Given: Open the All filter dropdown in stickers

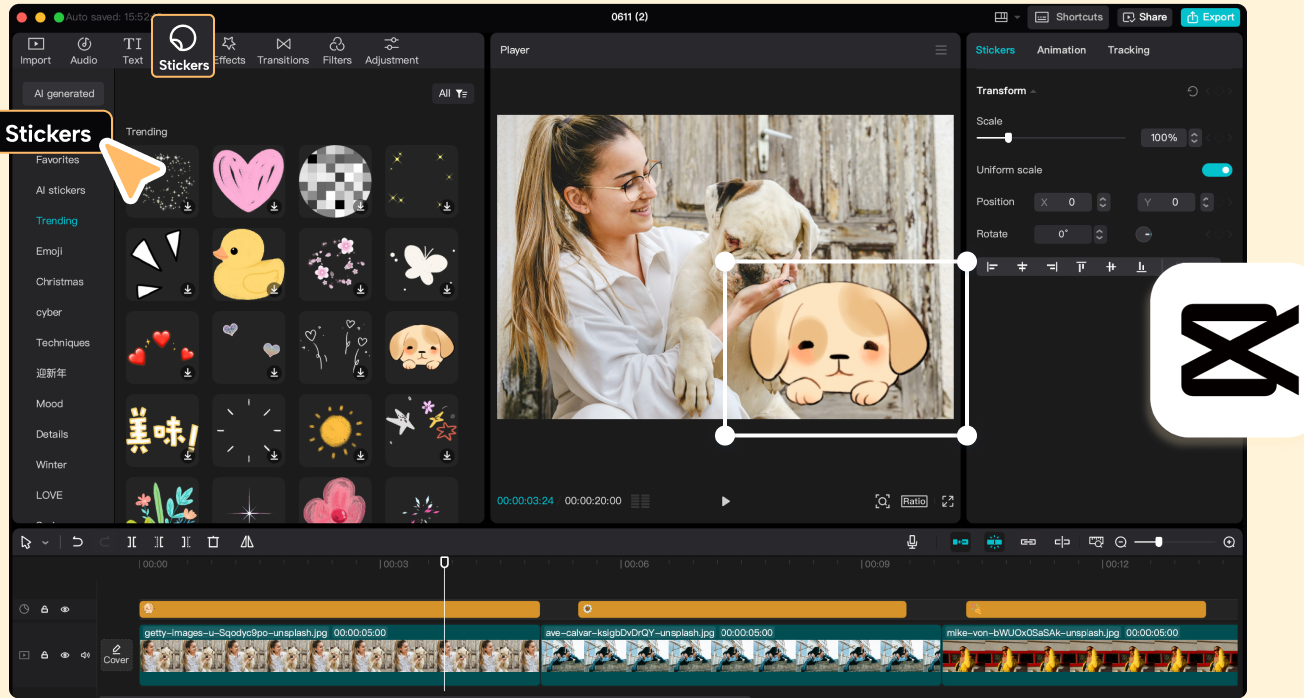Looking at the screenshot, I should 453,94.
